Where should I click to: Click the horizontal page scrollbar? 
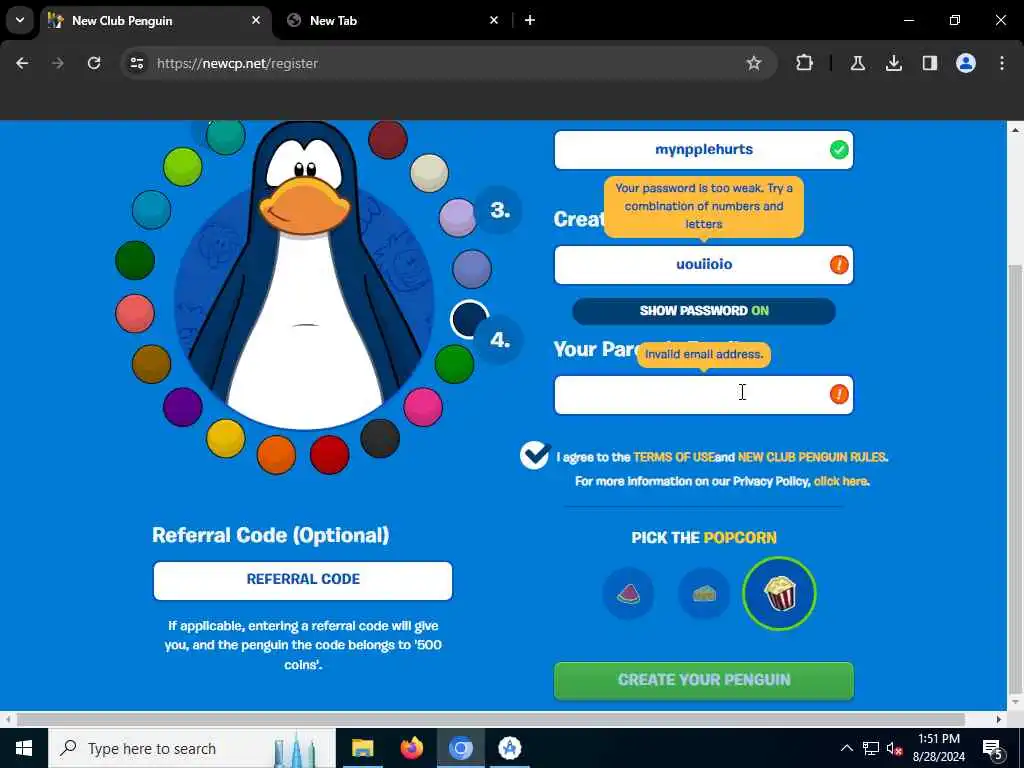[x=490, y=719]
